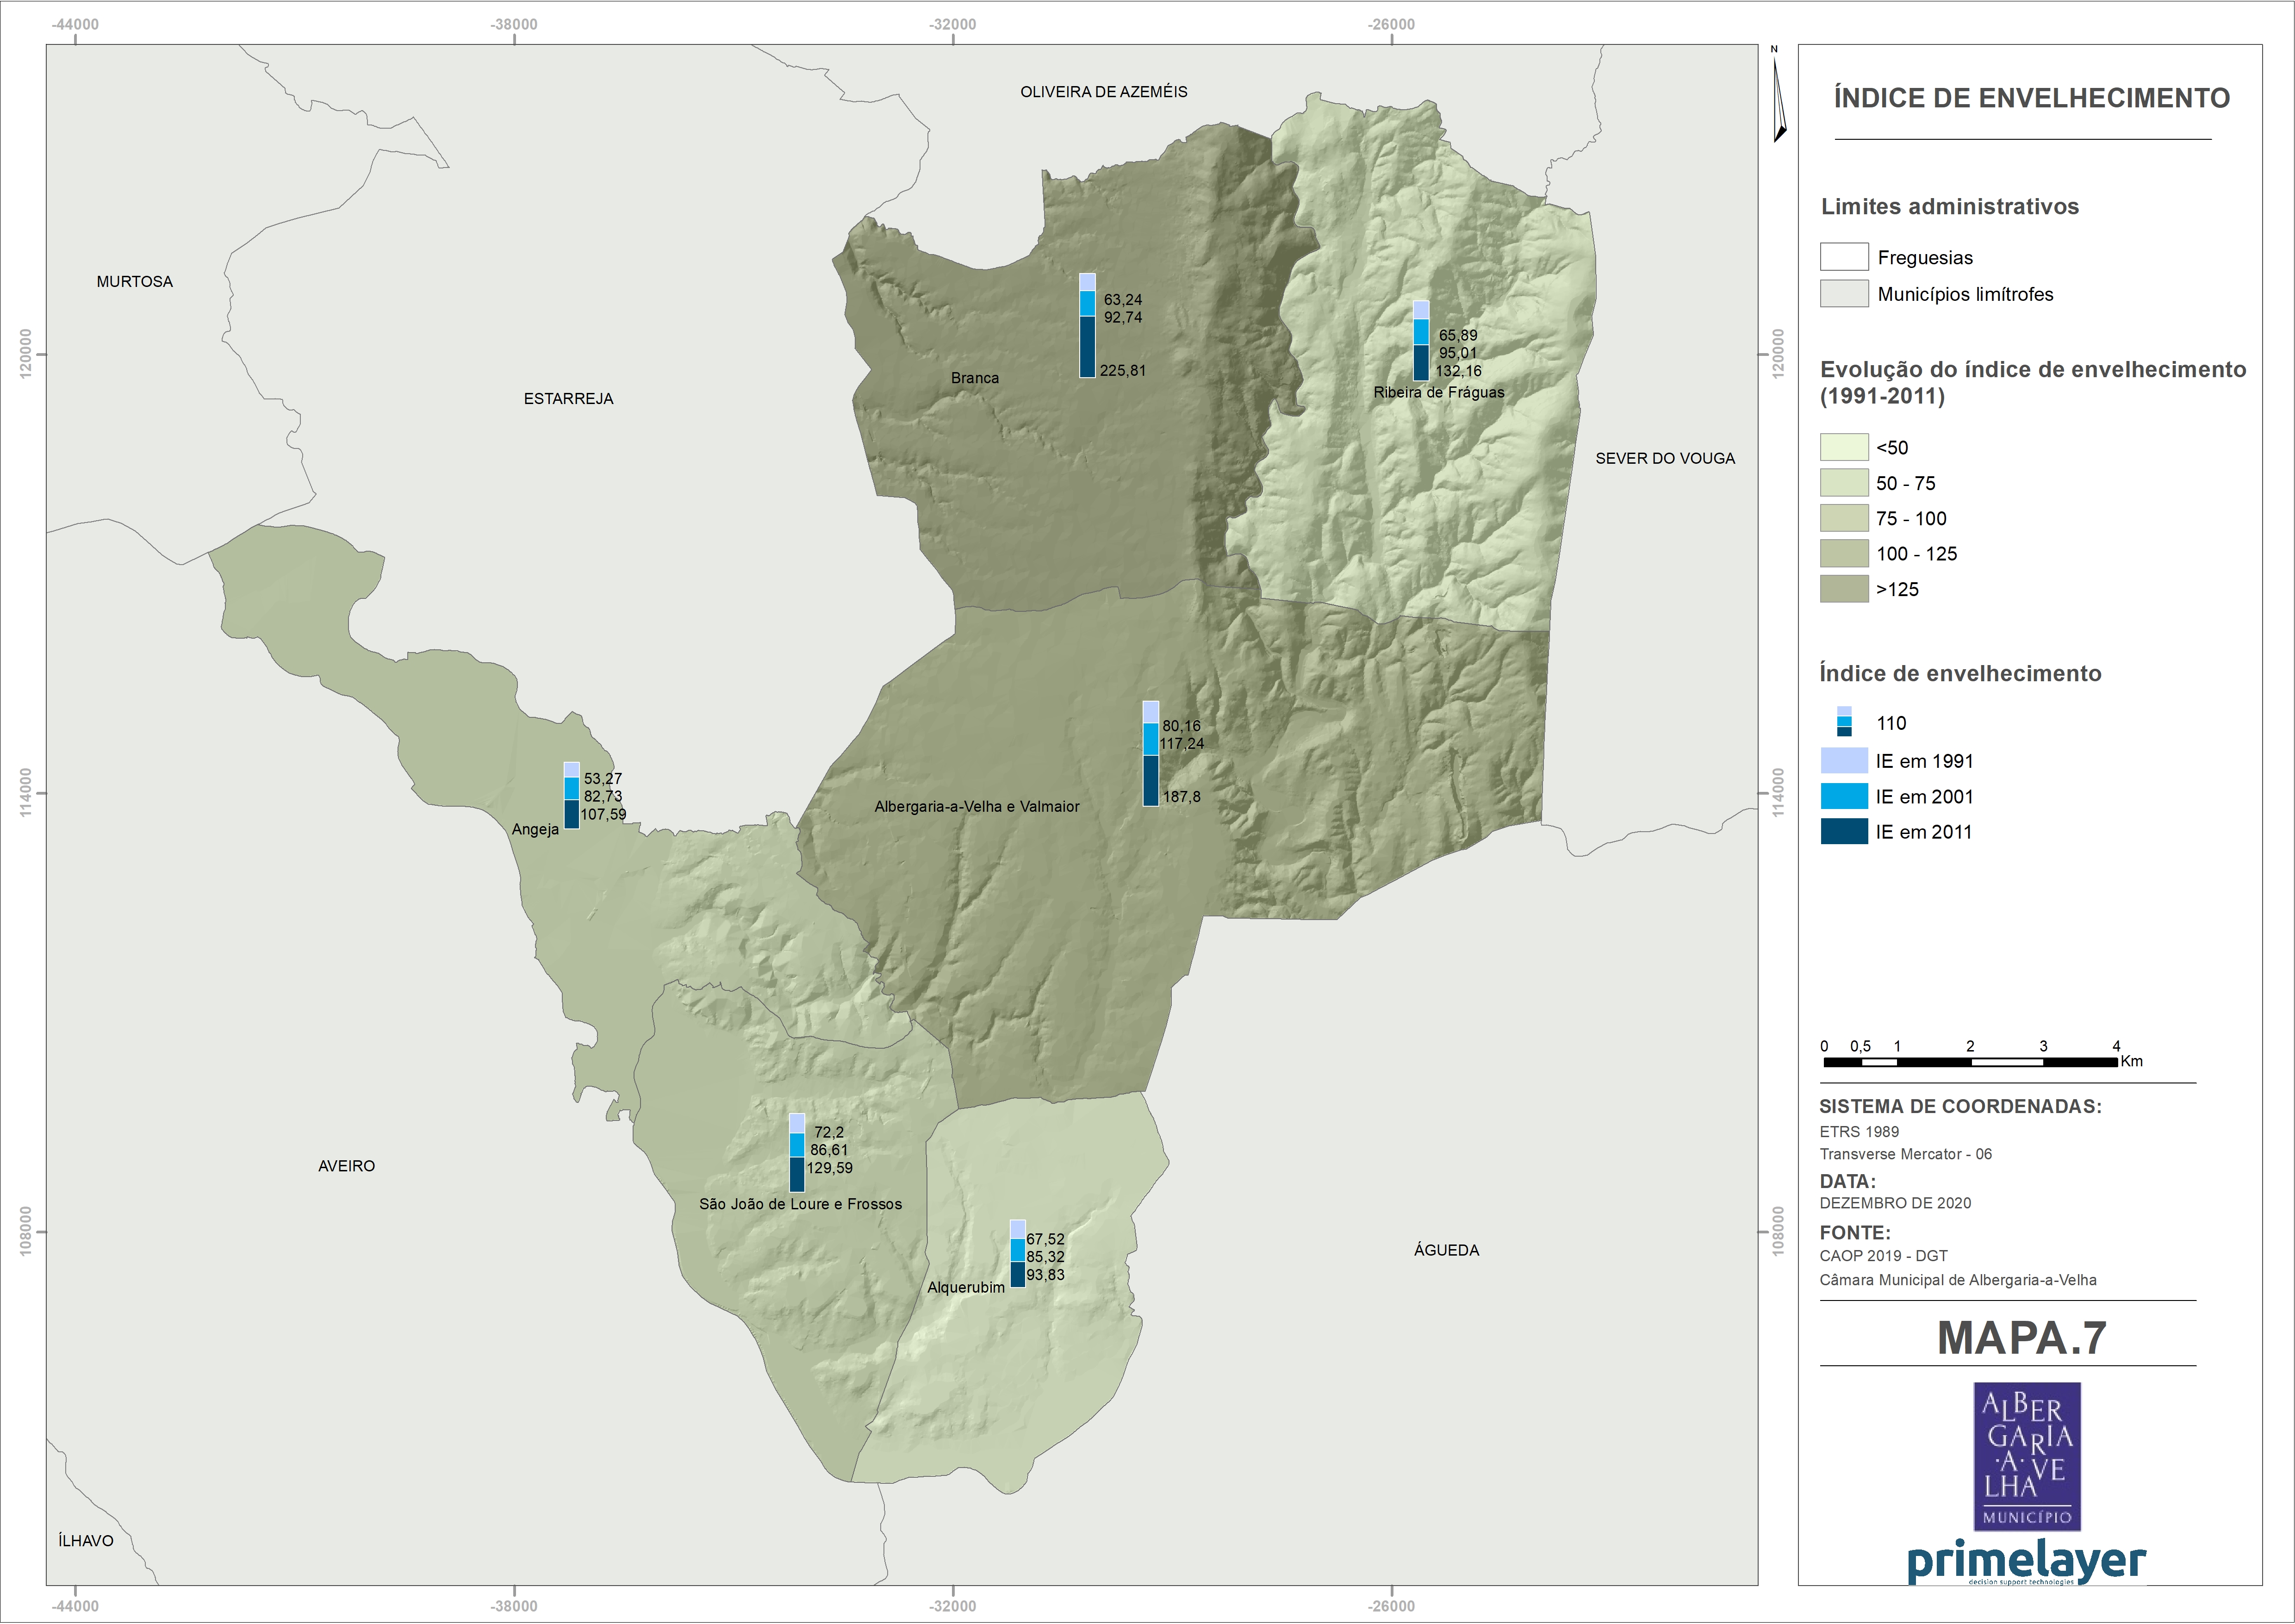The width and height of the screenshot is (2295, 1624).
Task: Click the Ribeira de Fráguas bar chart
Action: coord(1421,340)
